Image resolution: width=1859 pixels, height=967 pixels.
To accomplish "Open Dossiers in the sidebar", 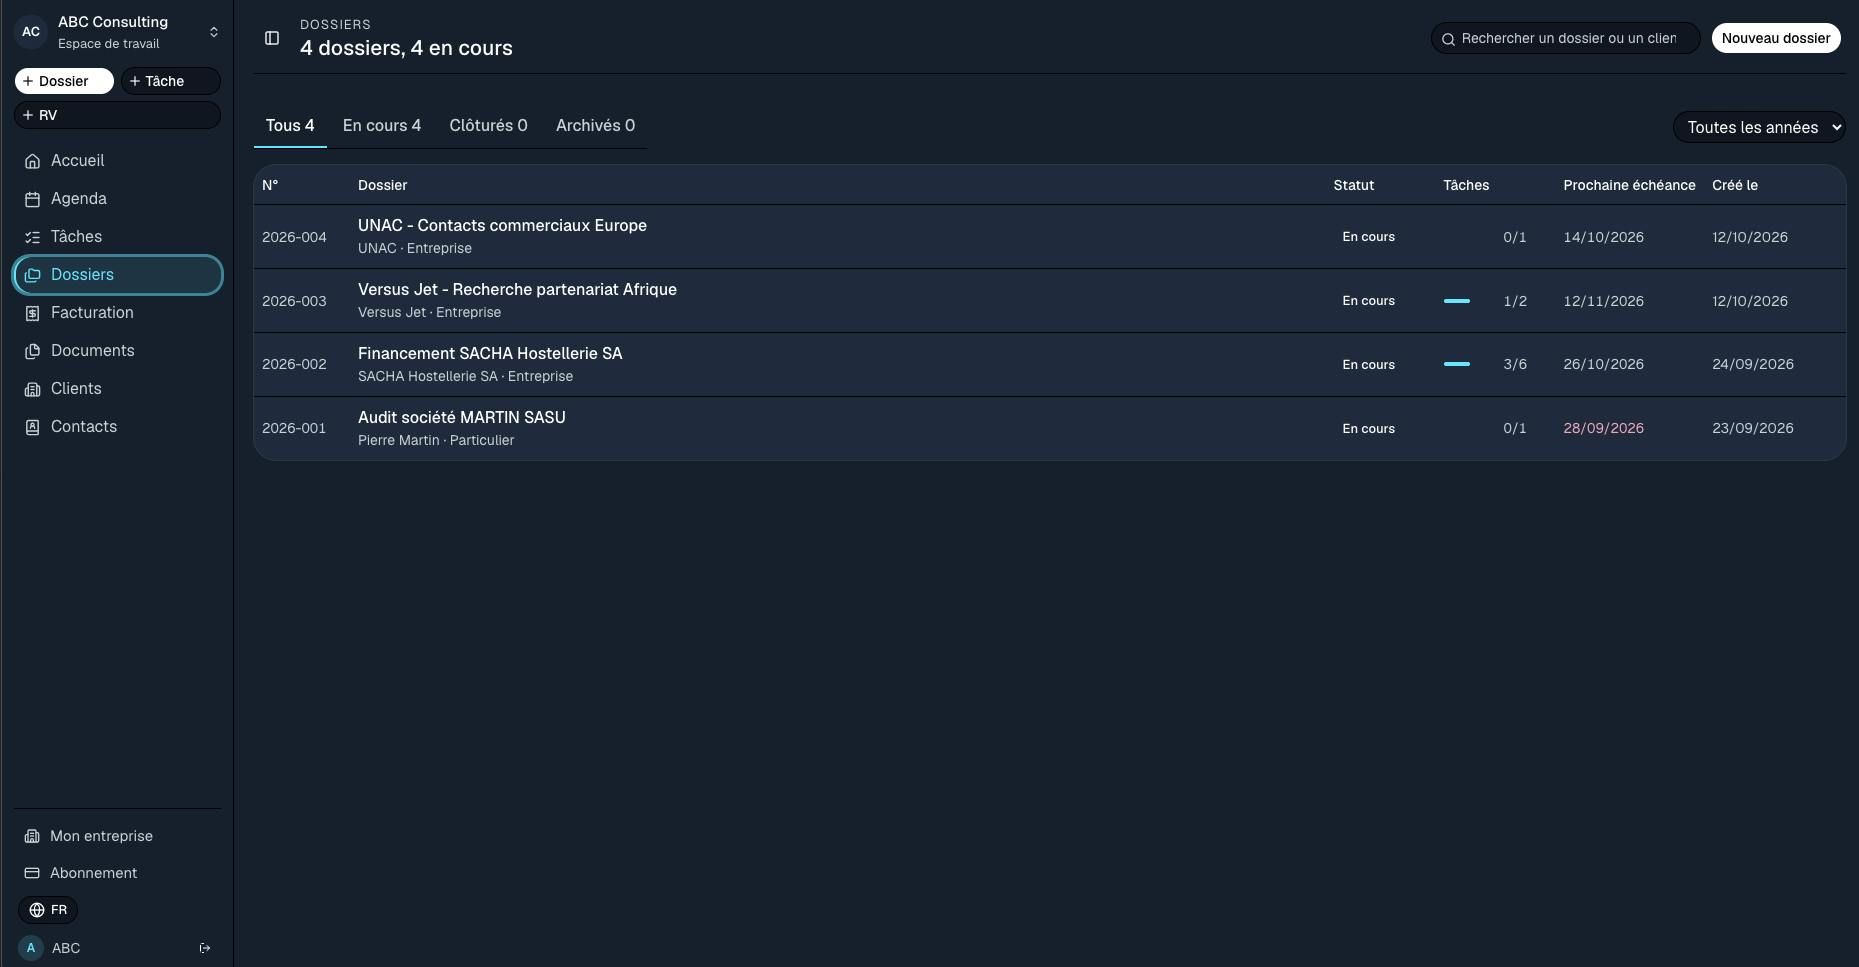I will (x=117, y=275).
